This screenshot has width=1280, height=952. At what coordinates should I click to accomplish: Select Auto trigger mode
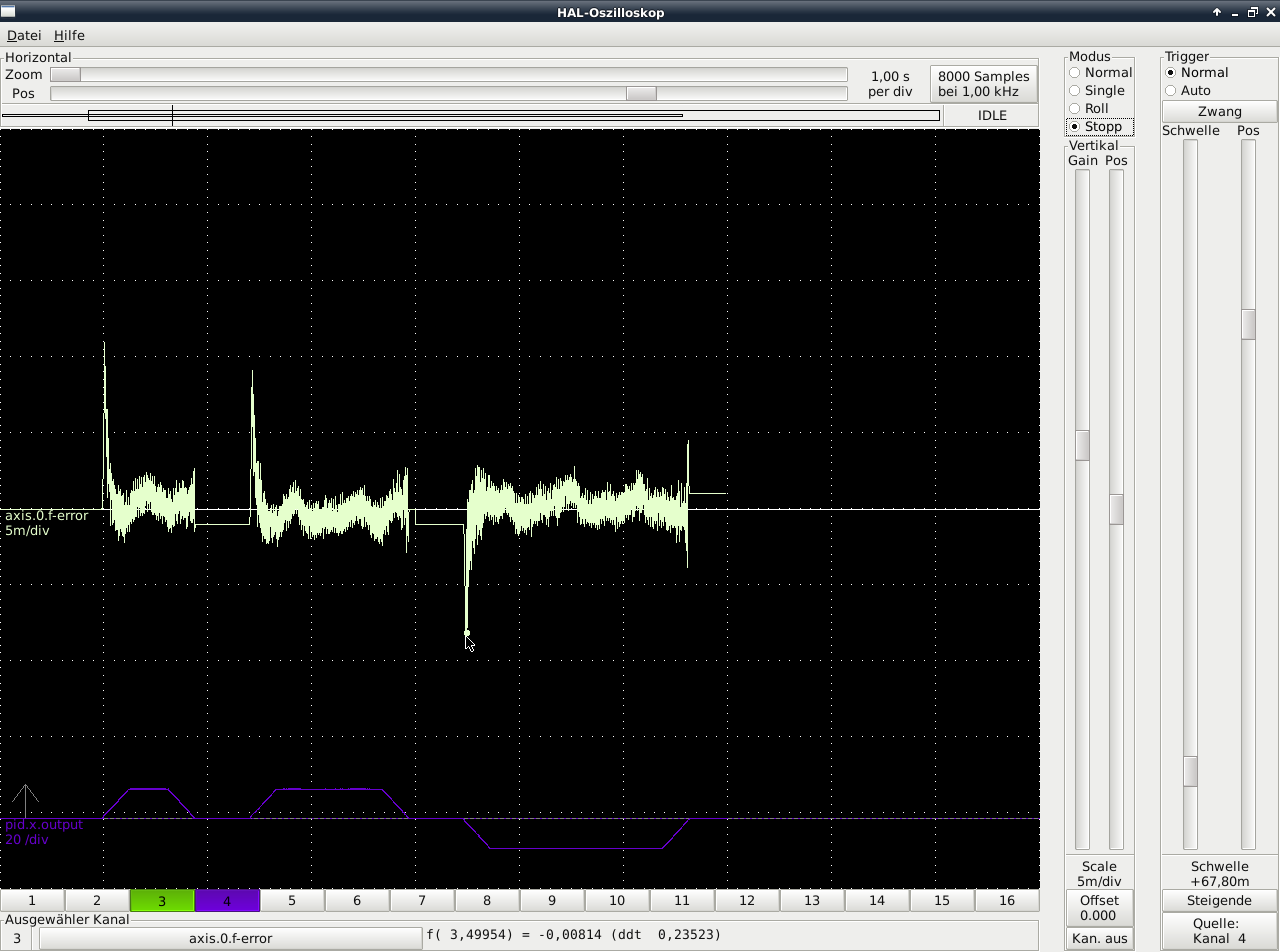pyautogui.click(x=1188, y=90)
